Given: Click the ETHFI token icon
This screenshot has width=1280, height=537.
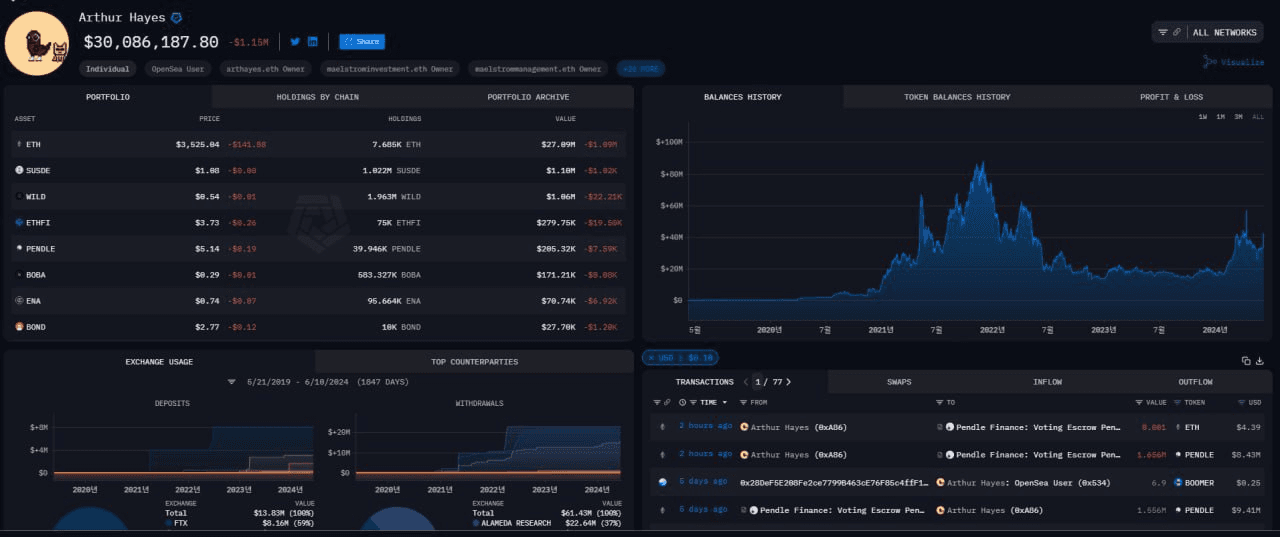Looking at the screenshot, I should [19, 222].
